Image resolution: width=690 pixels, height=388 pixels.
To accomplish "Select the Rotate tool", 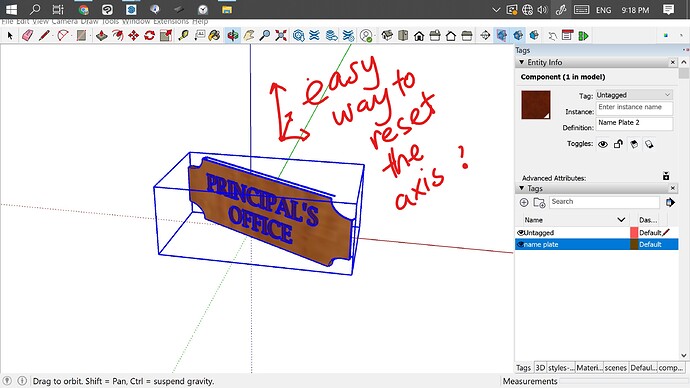I will (x=150, y=35).
